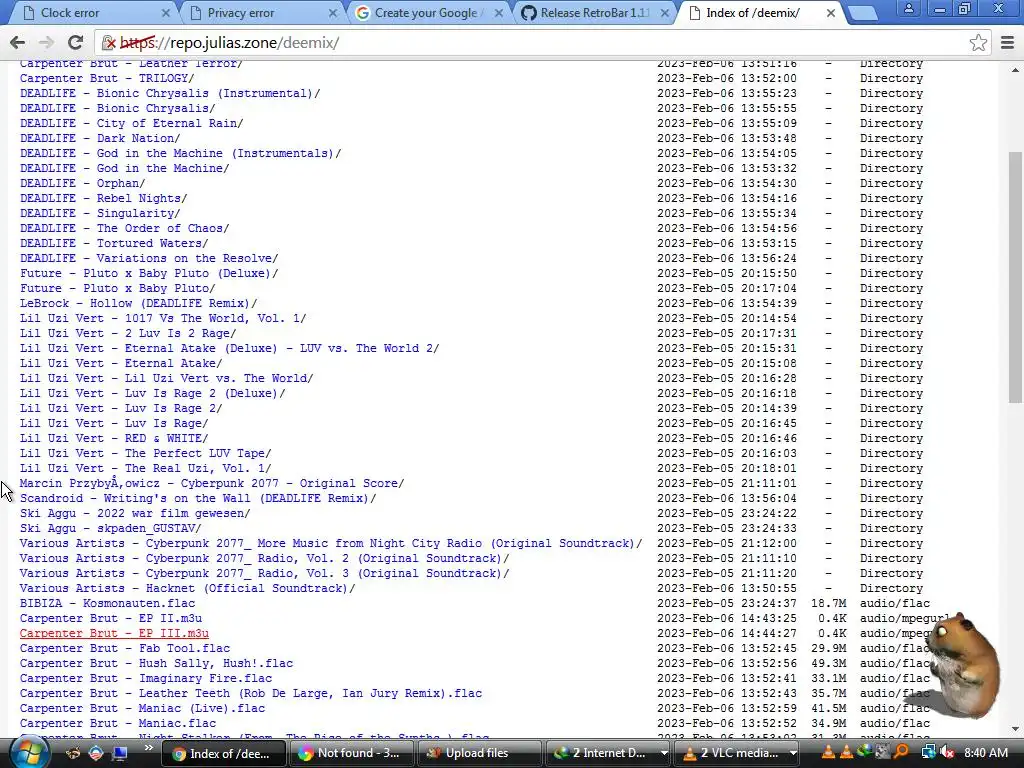Open Cyberpunk 2077 - Original Score folder
Viewport: 1024px width, 768px height.
coord(212,484)
